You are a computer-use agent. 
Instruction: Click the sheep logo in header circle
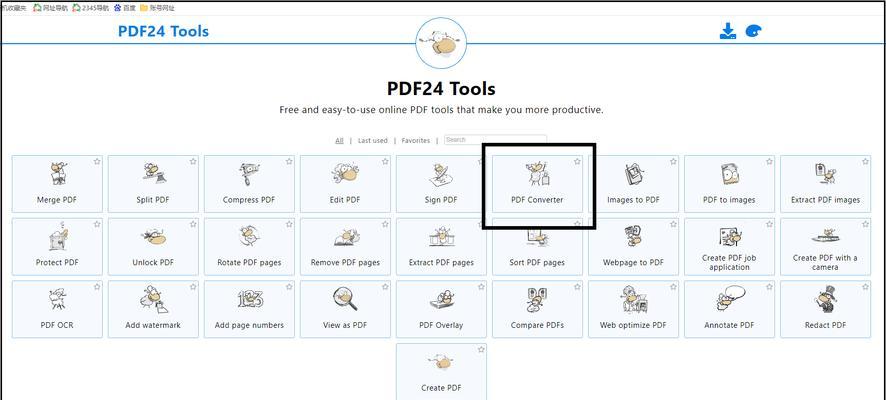[441, 44]
